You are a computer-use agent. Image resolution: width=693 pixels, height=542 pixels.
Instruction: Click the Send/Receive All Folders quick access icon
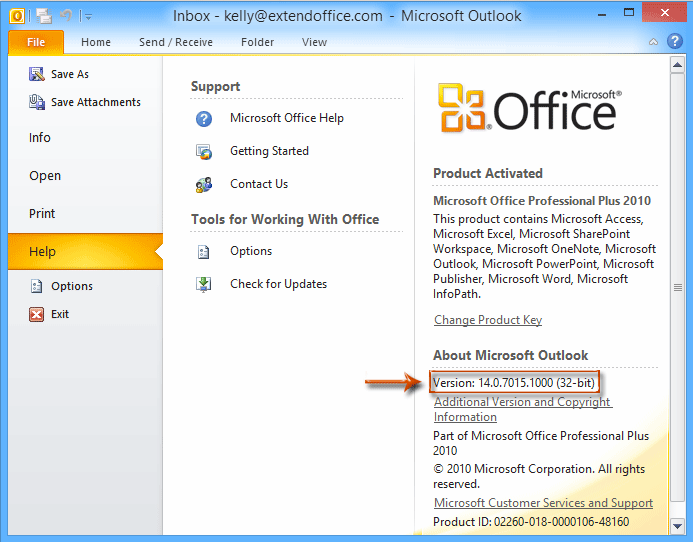pyautogui.click(x=44, y=16)
